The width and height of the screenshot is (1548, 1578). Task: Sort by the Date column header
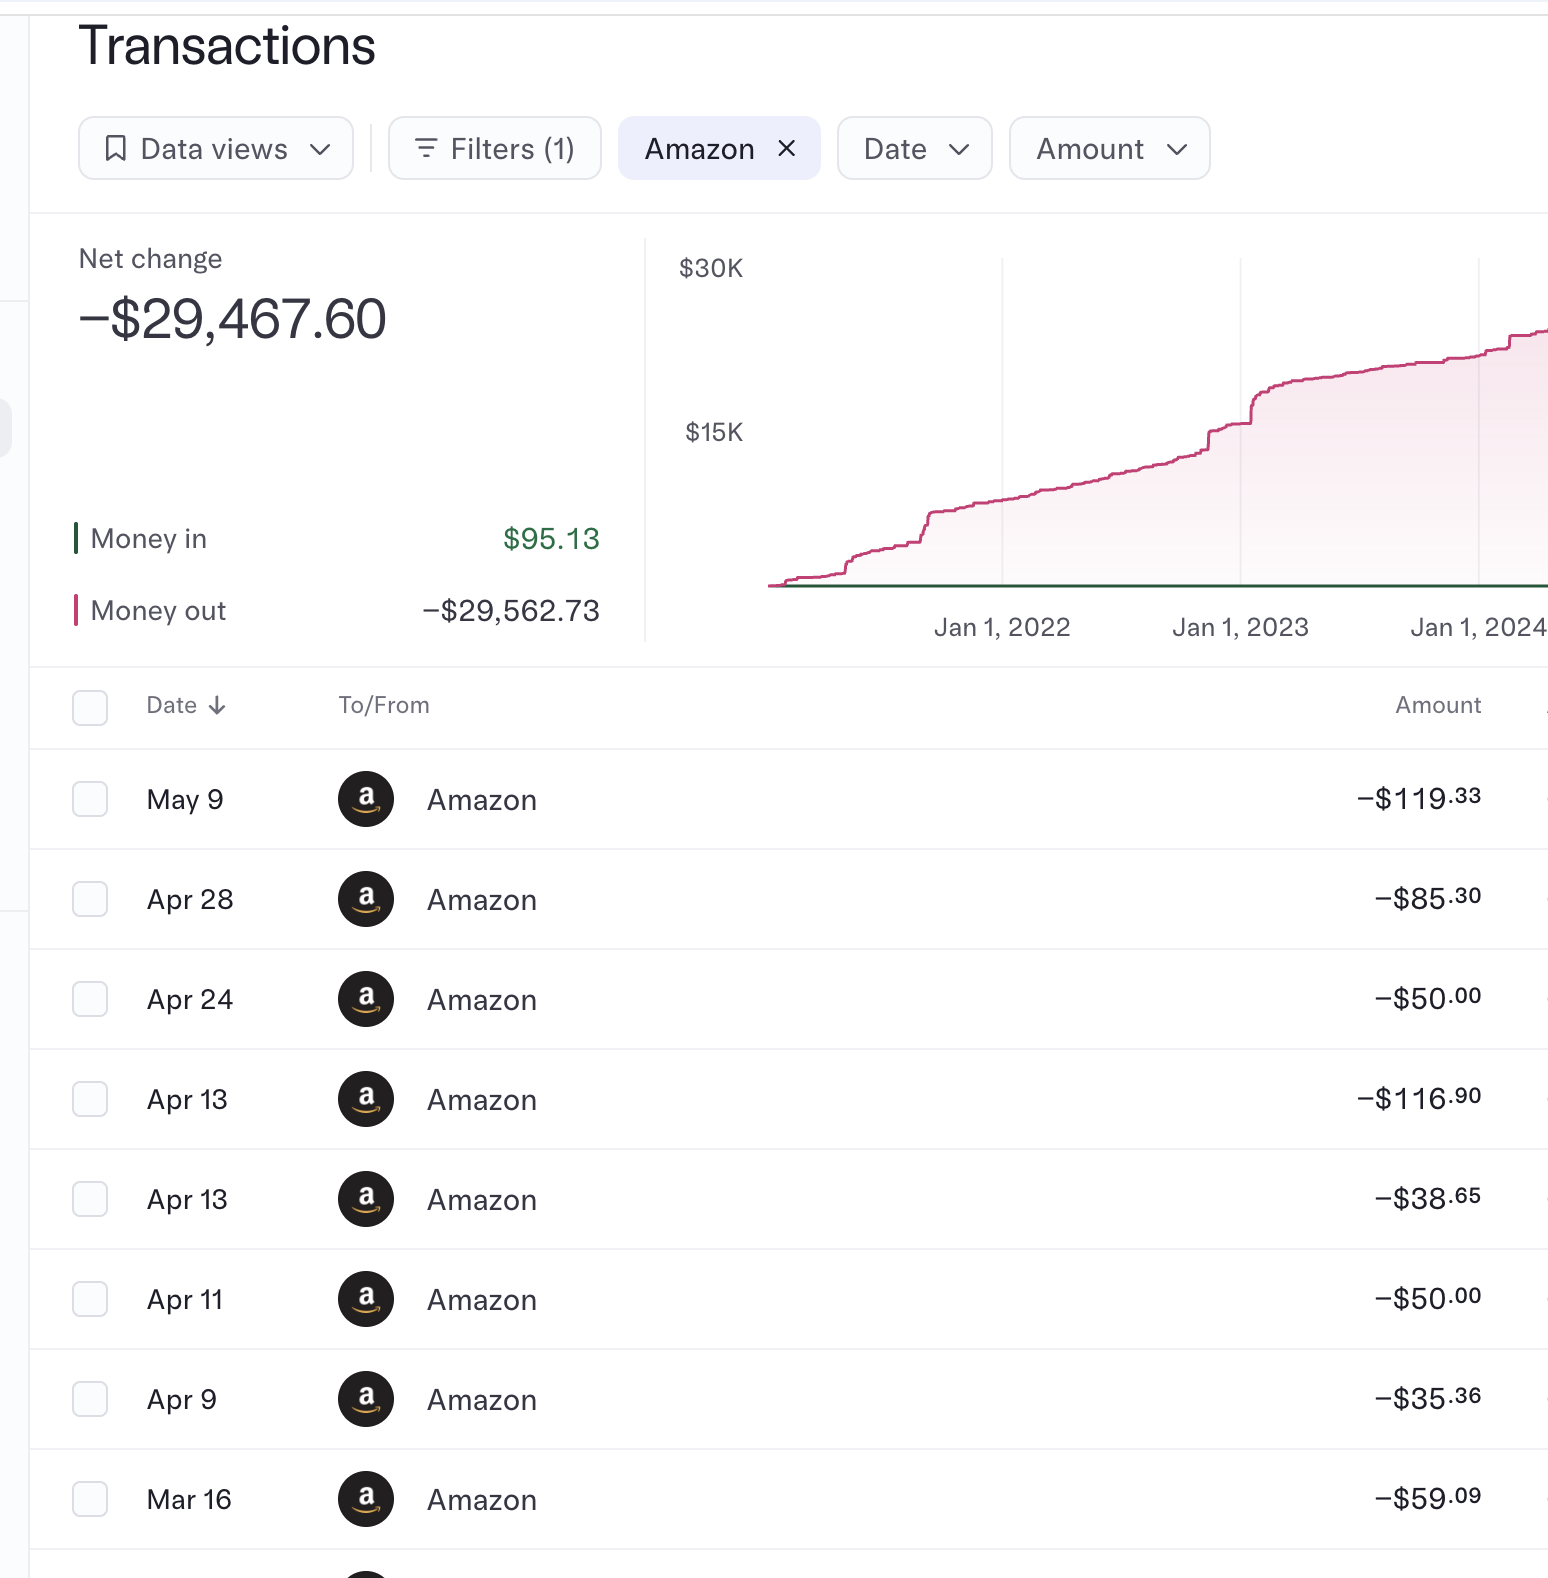[186, 705]
